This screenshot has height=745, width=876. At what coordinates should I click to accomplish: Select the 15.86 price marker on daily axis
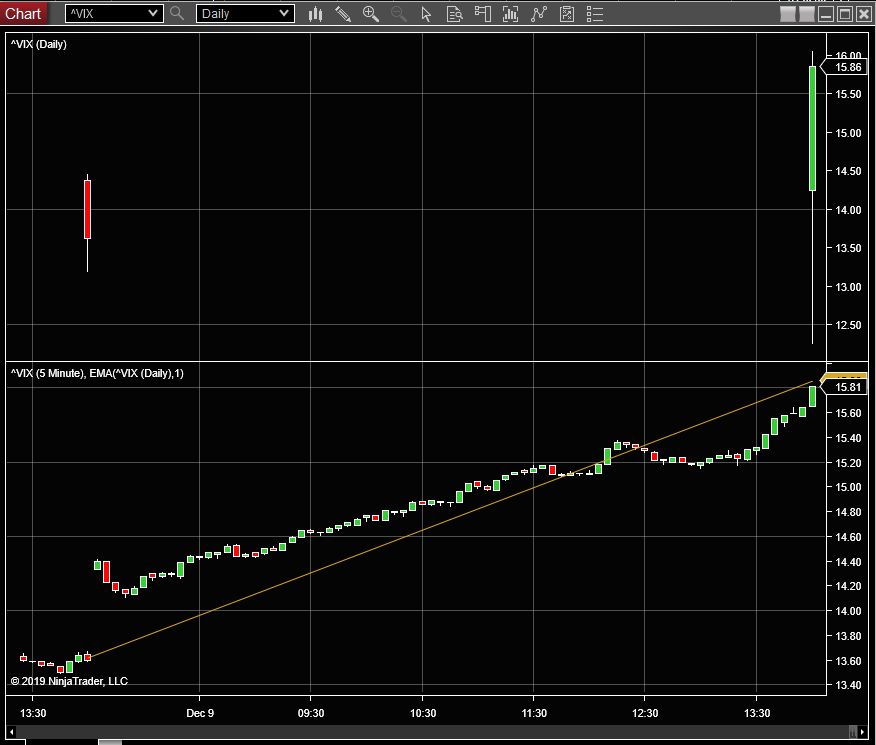844,68
